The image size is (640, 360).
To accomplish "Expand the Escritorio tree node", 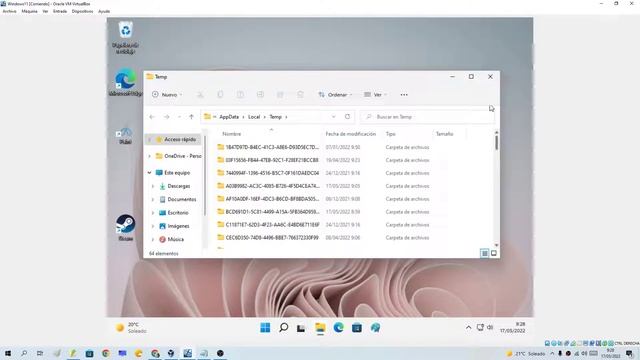I will 153,213.
